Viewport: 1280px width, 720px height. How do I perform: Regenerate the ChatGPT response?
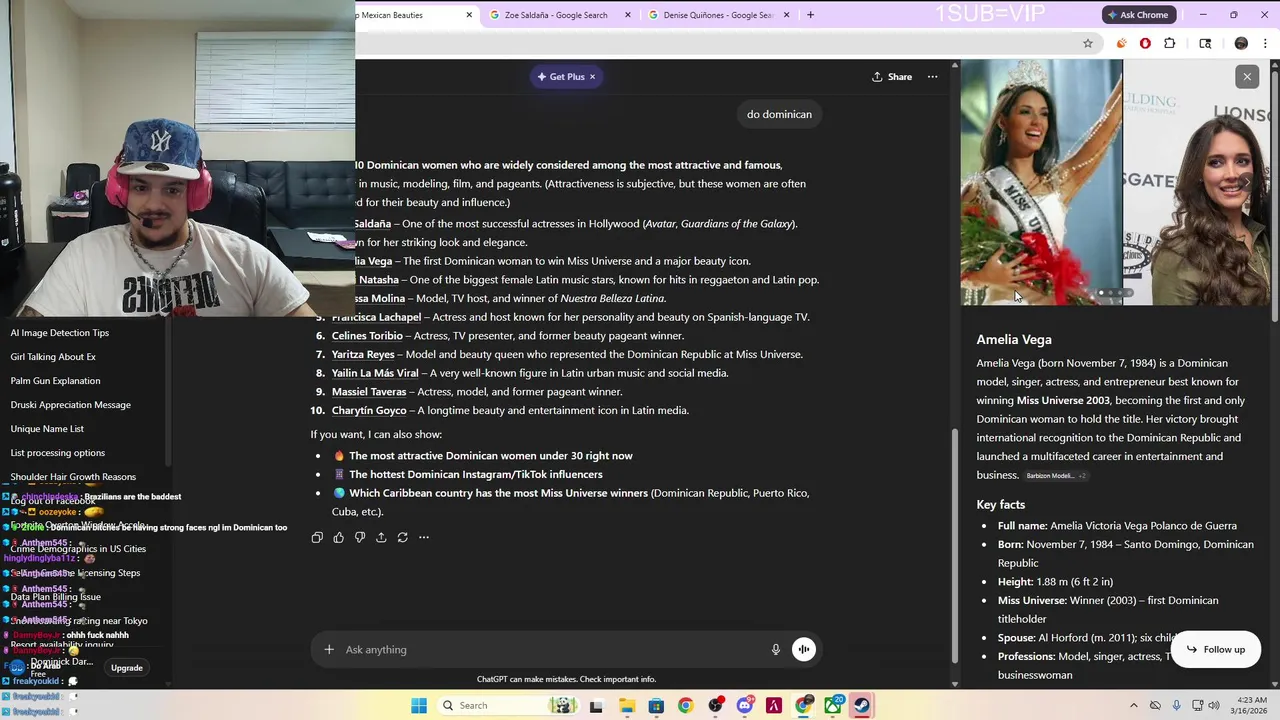coord(402,538)
